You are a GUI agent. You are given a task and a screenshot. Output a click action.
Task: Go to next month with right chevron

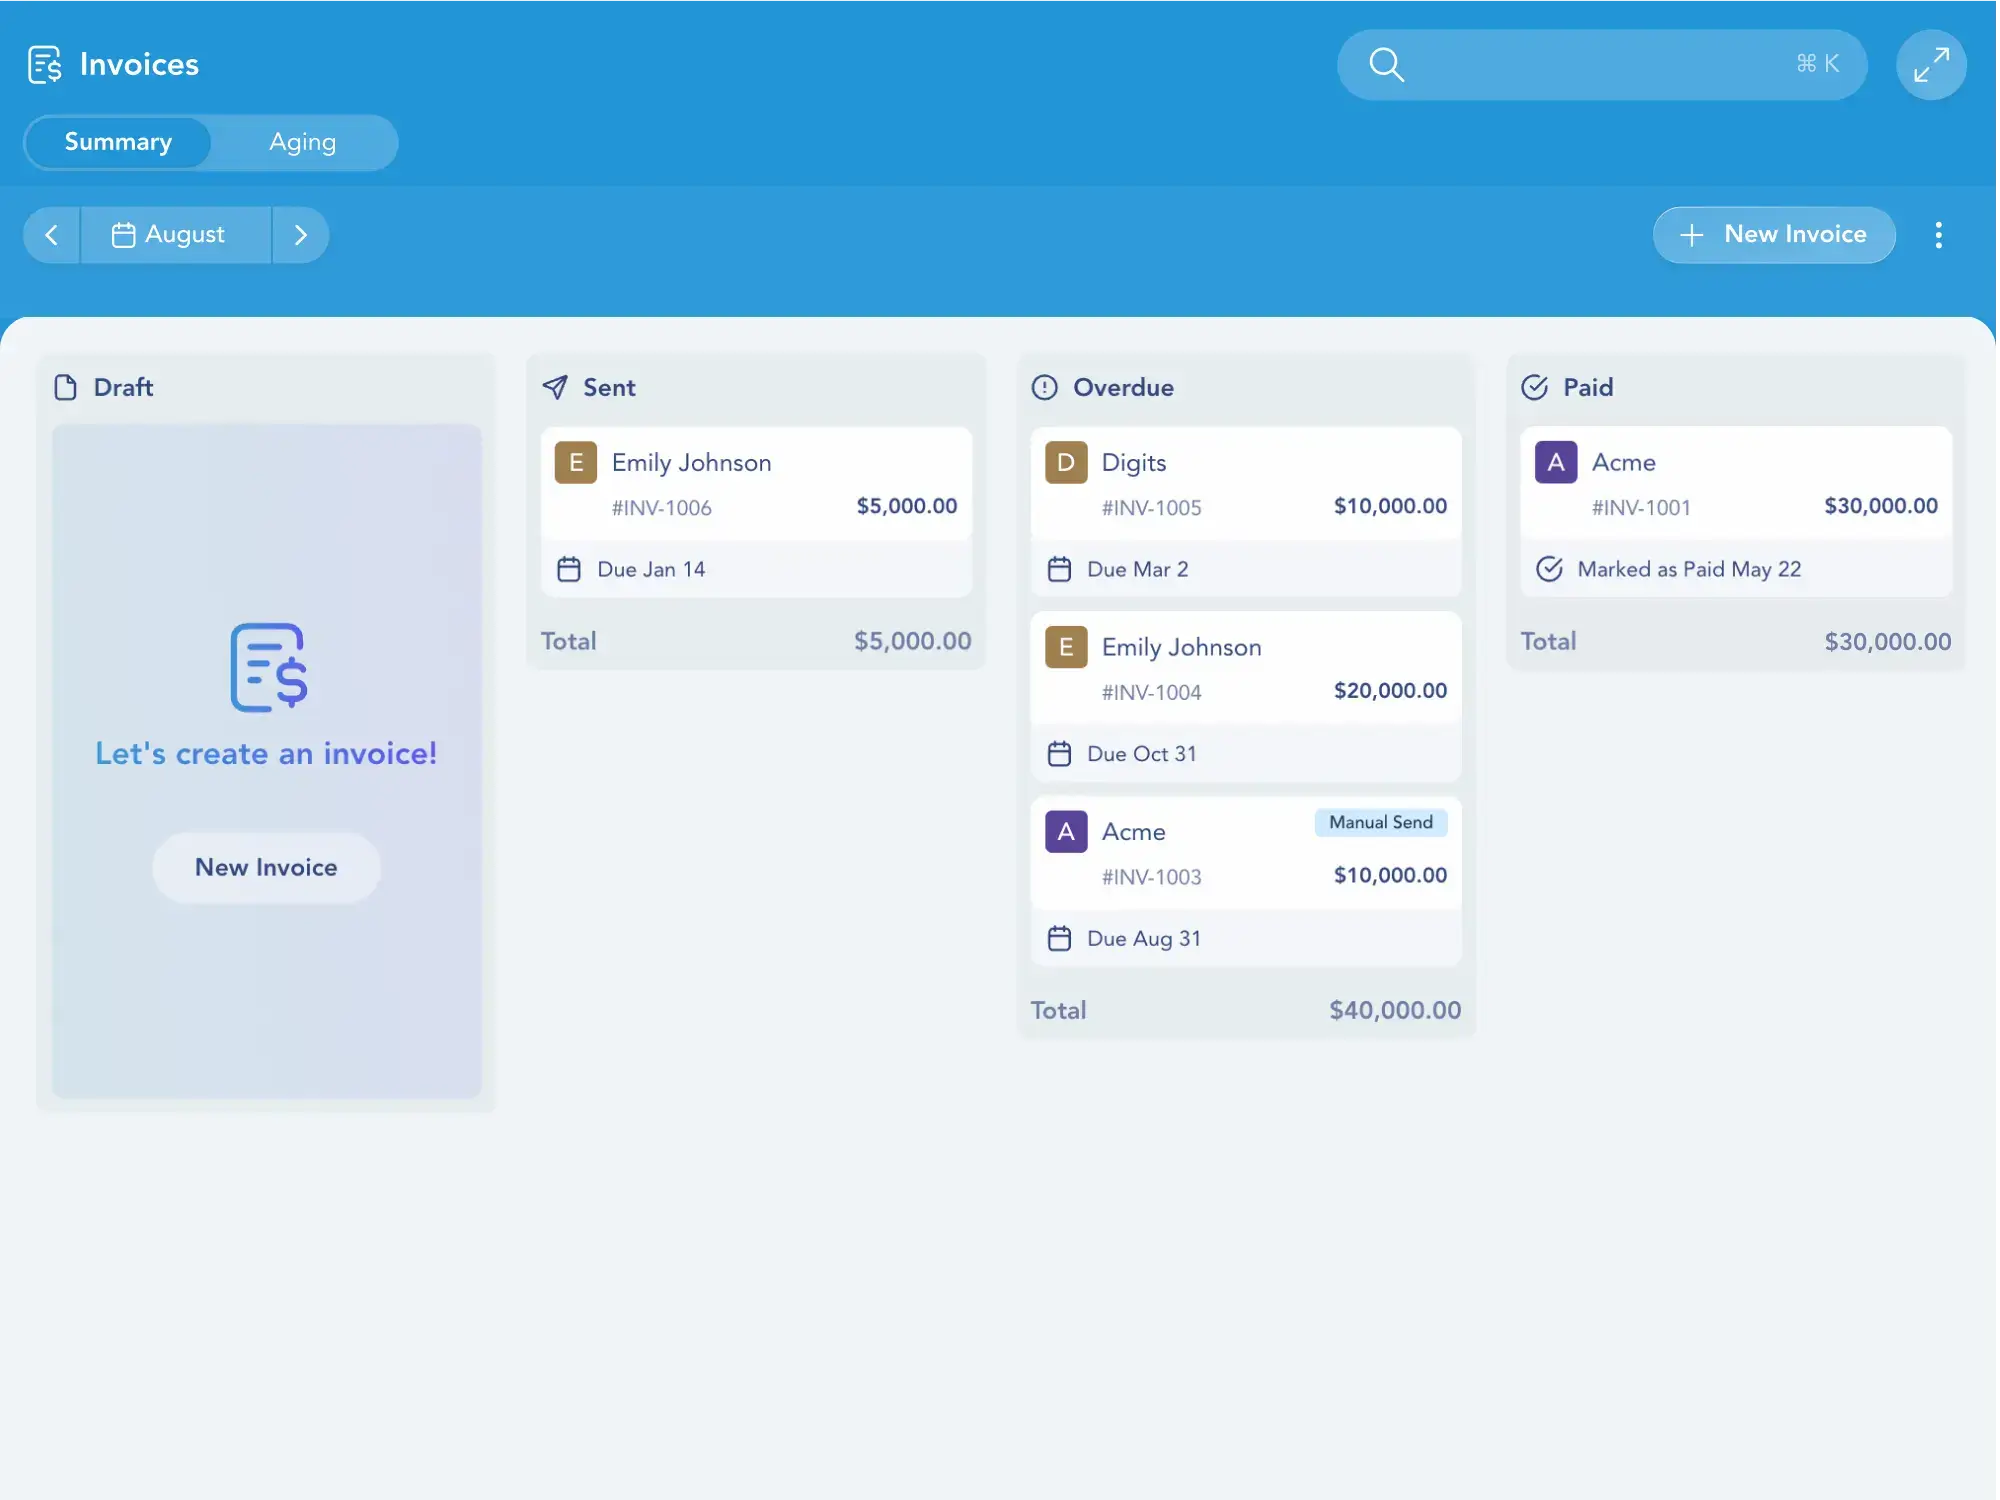[x=300, y=235]
